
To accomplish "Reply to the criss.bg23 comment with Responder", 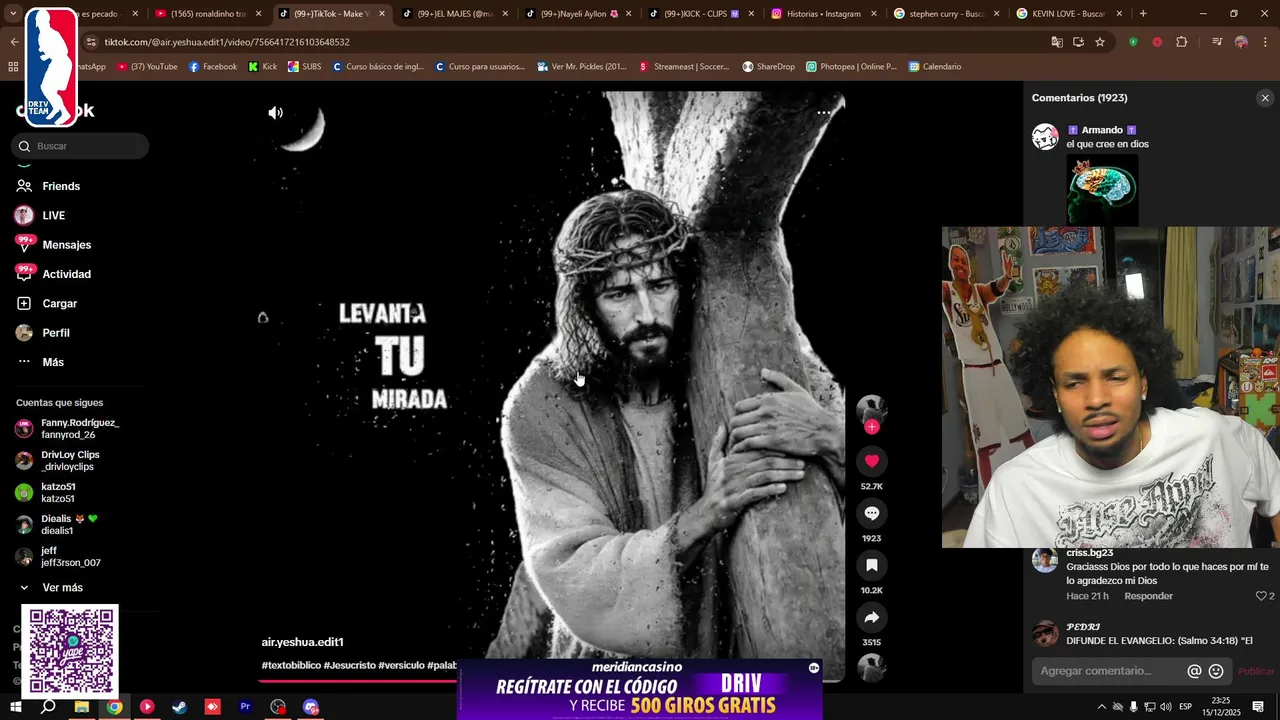I will [x=1148, y=596].
